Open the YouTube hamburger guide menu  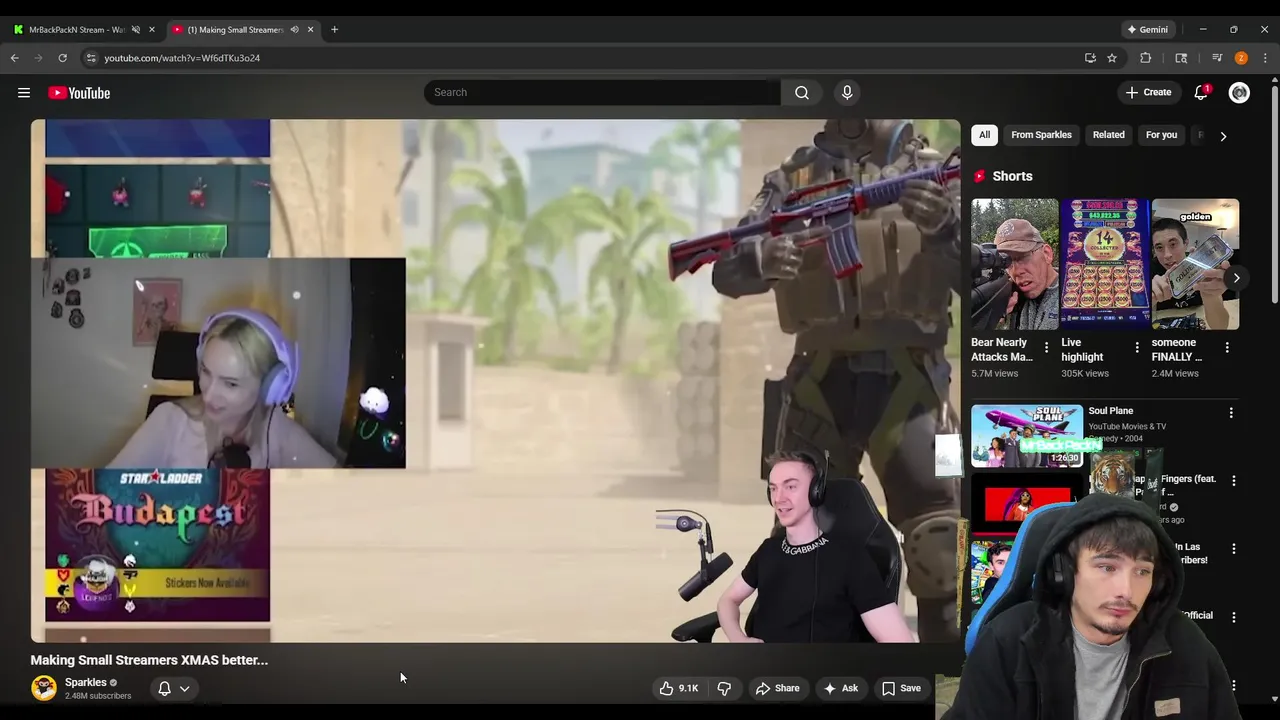pyautogui.click(x=24, y=93)
